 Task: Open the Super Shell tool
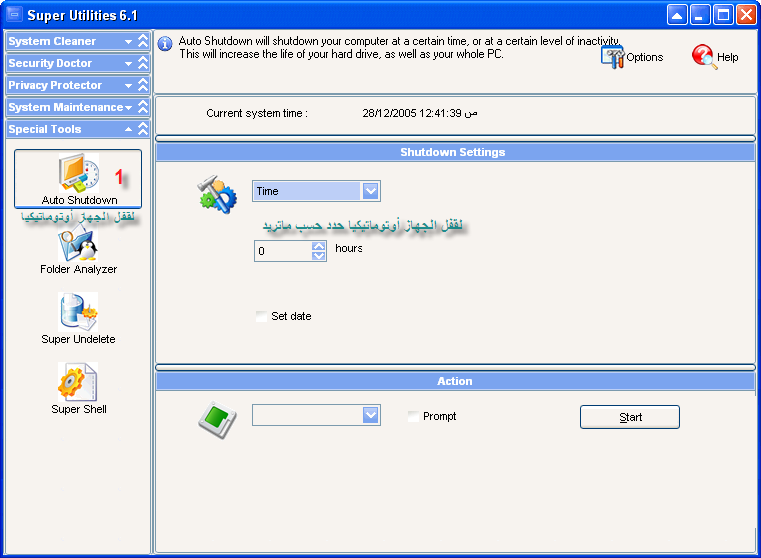click(x=78, y=389)
